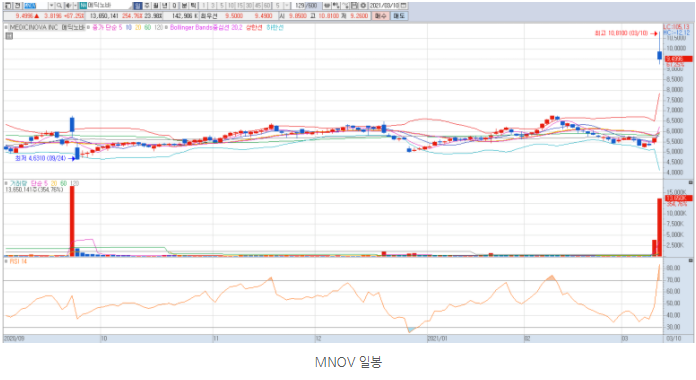Click the small icon at RSI panel's top-right corner
Screen dimensions: 696x380
click(x=690, y=261)
